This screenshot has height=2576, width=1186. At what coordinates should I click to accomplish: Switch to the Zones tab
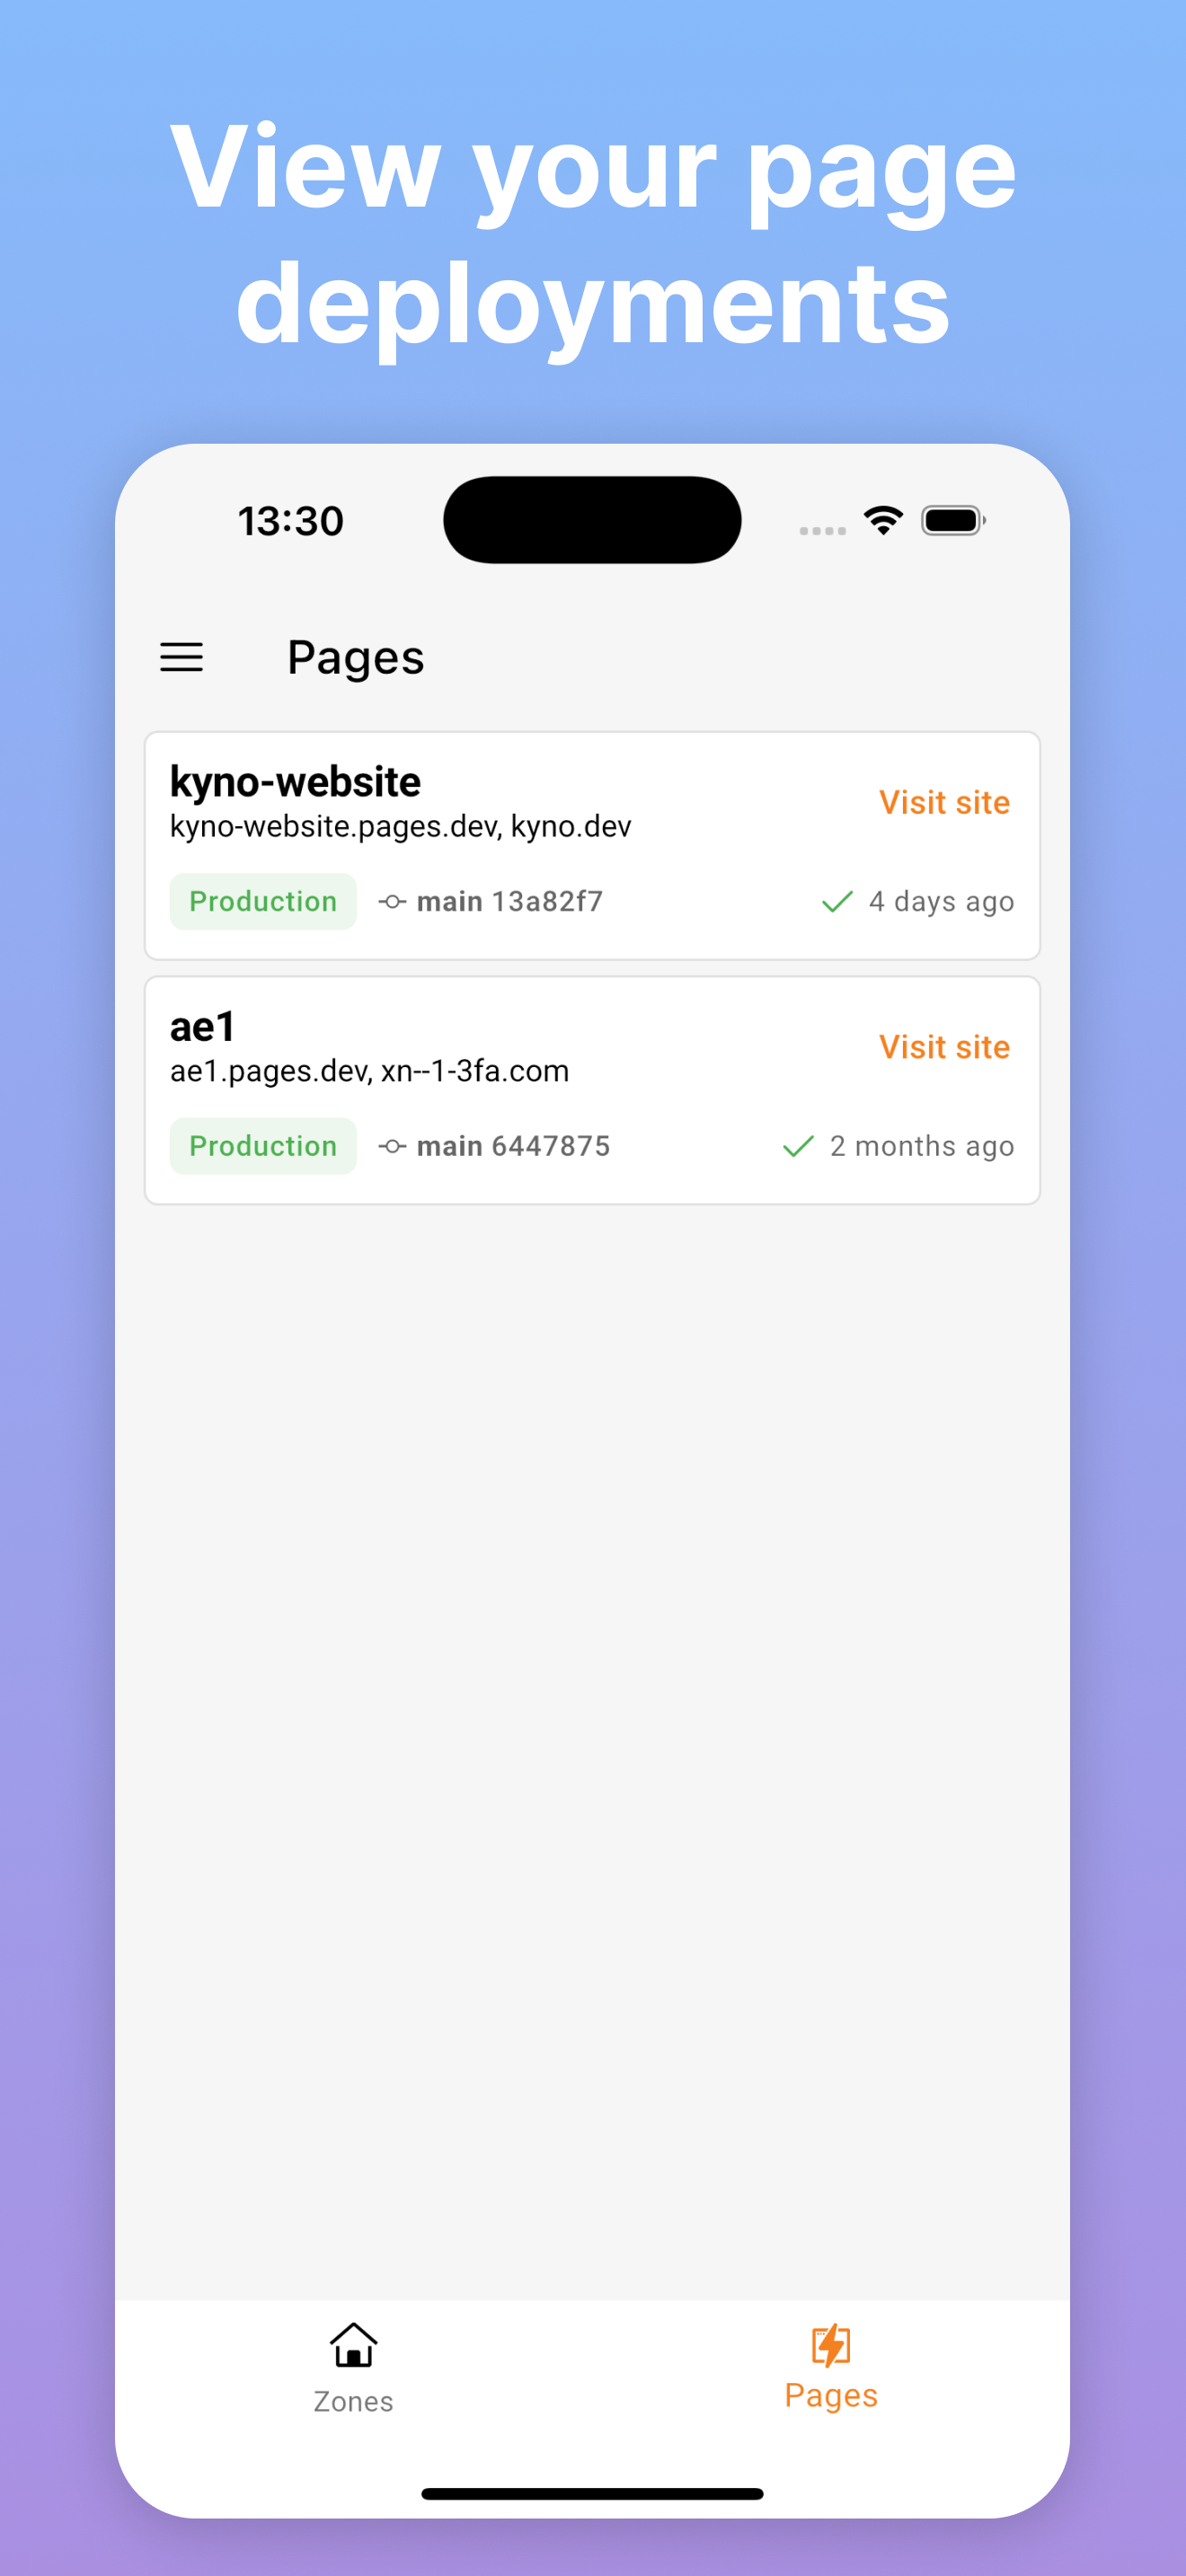click(353, 2375)
